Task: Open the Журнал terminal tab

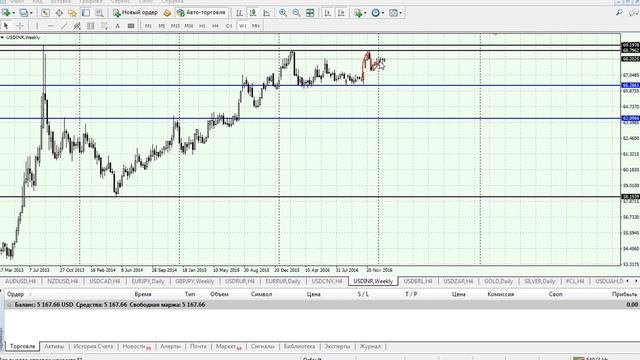Action: coord(370,347)
